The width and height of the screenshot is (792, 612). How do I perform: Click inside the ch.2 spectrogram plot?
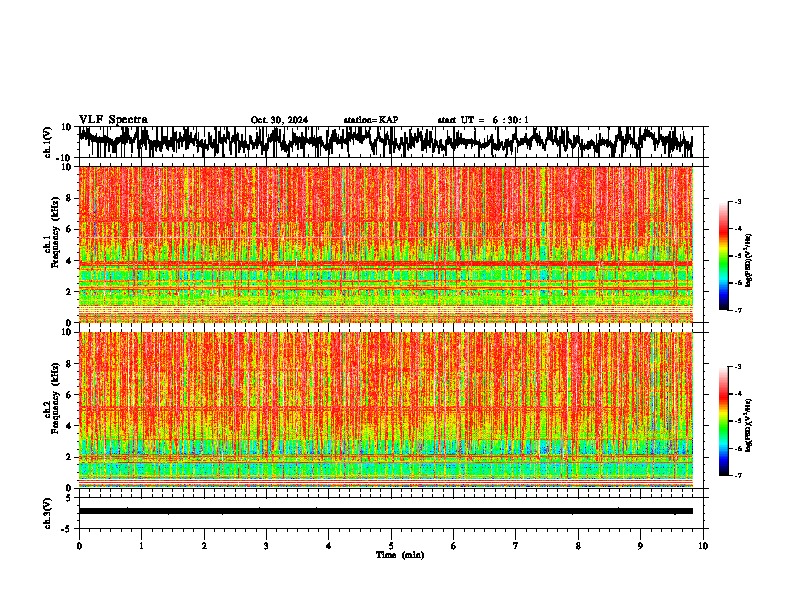click(386, 410)
